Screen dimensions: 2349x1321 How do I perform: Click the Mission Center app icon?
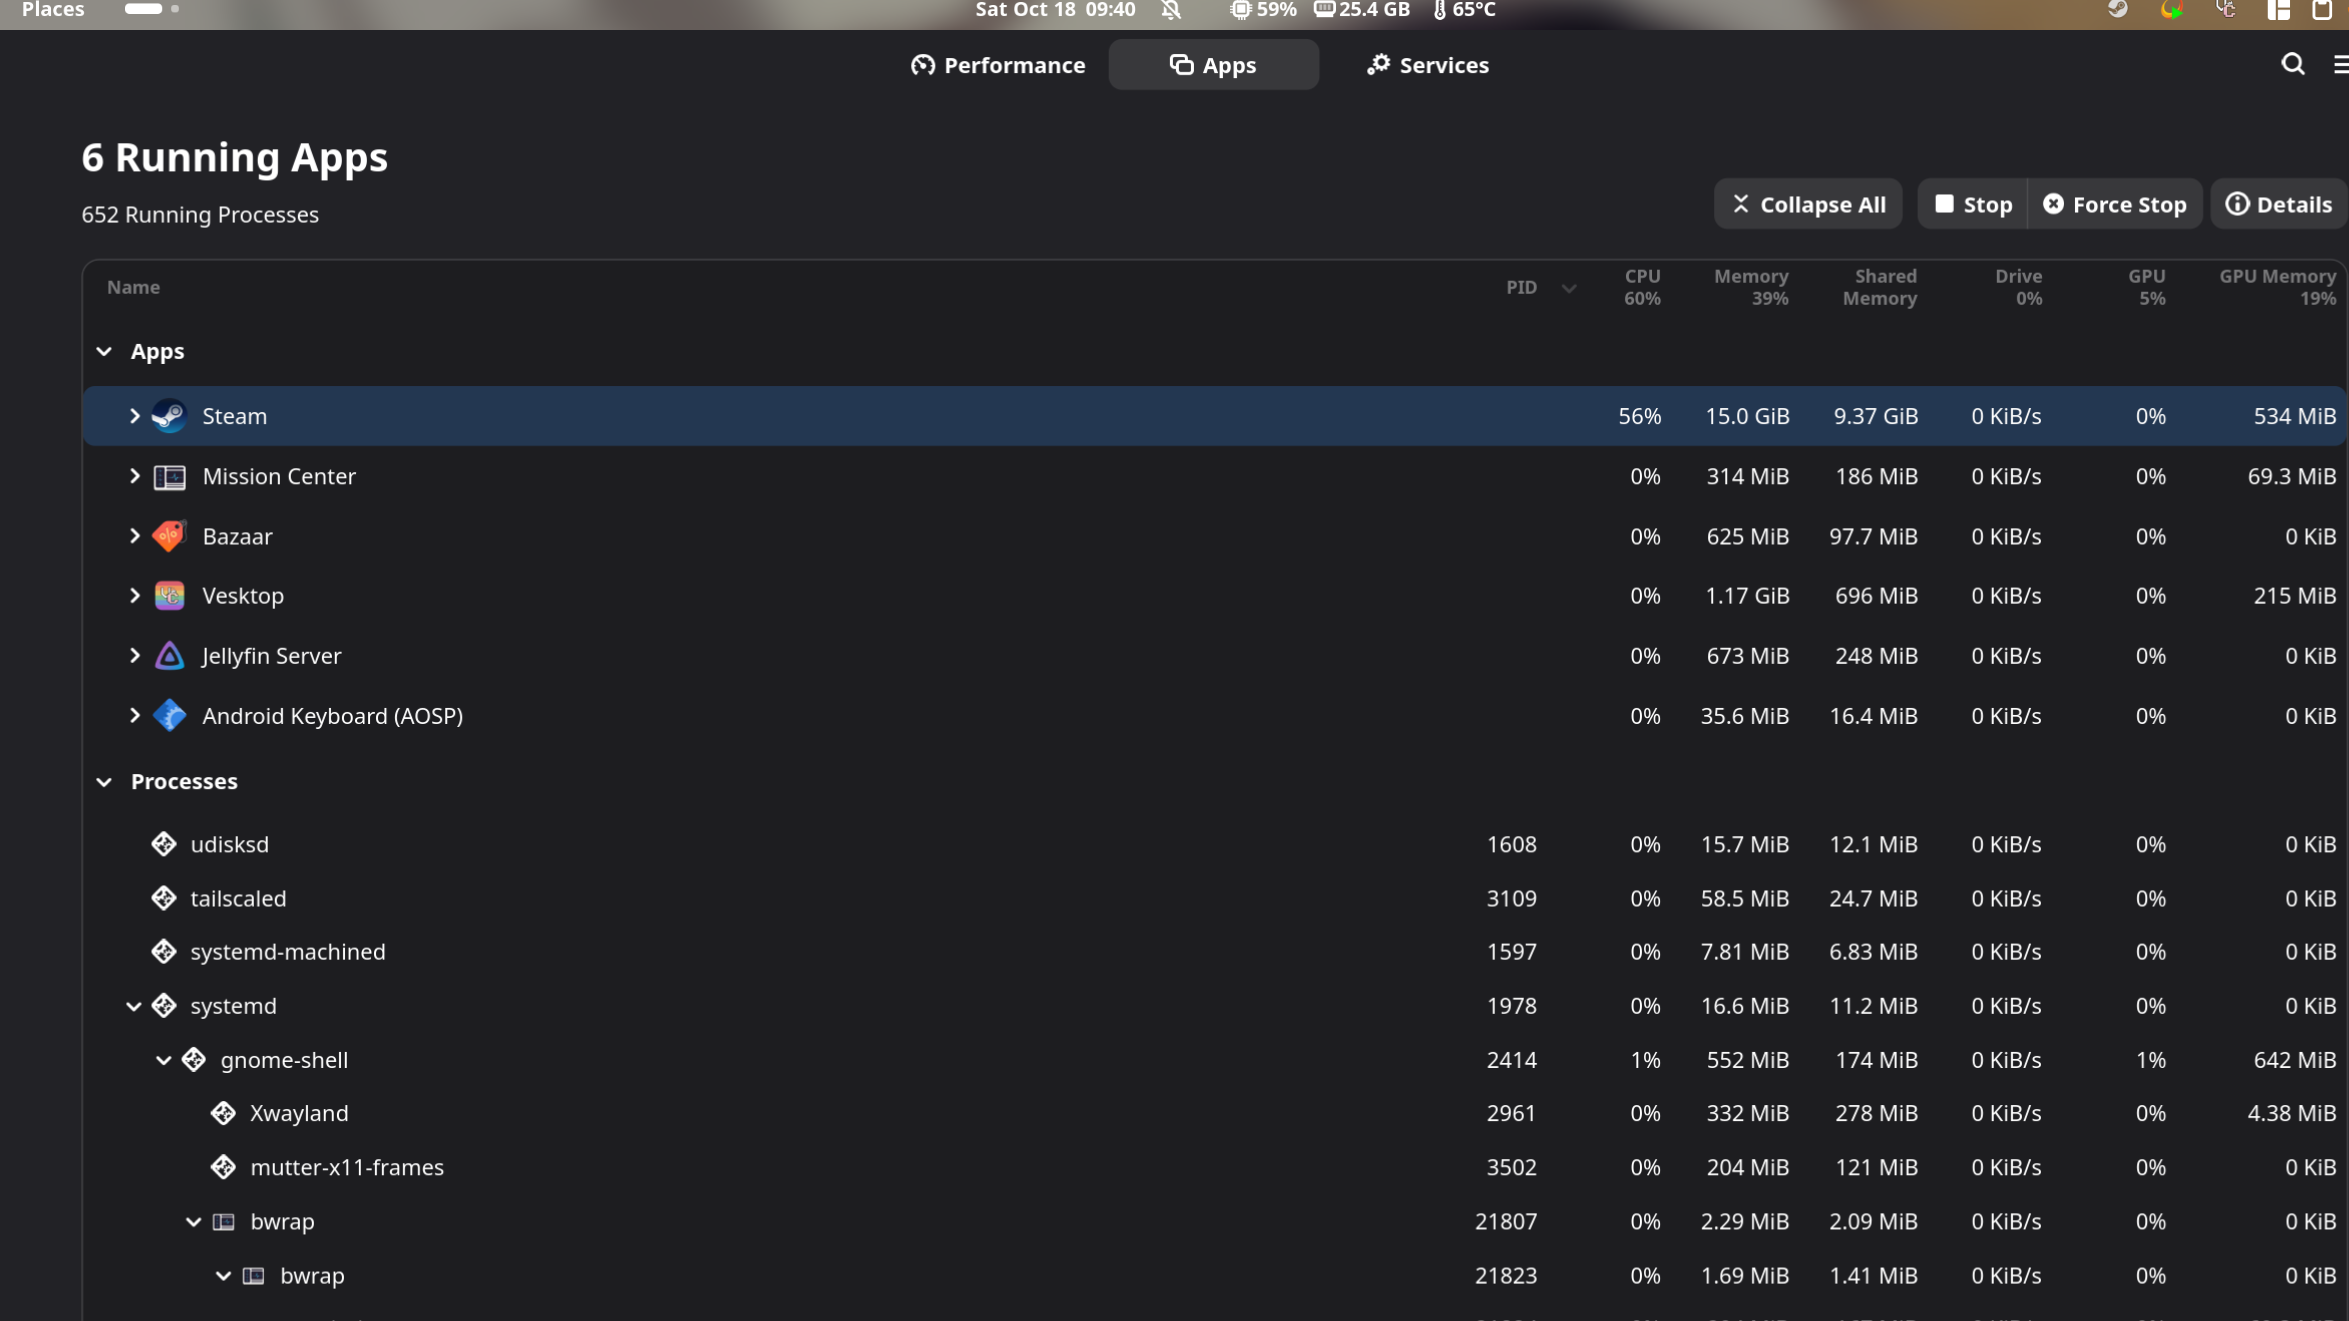pyautogui.click(x=169, y=477)
